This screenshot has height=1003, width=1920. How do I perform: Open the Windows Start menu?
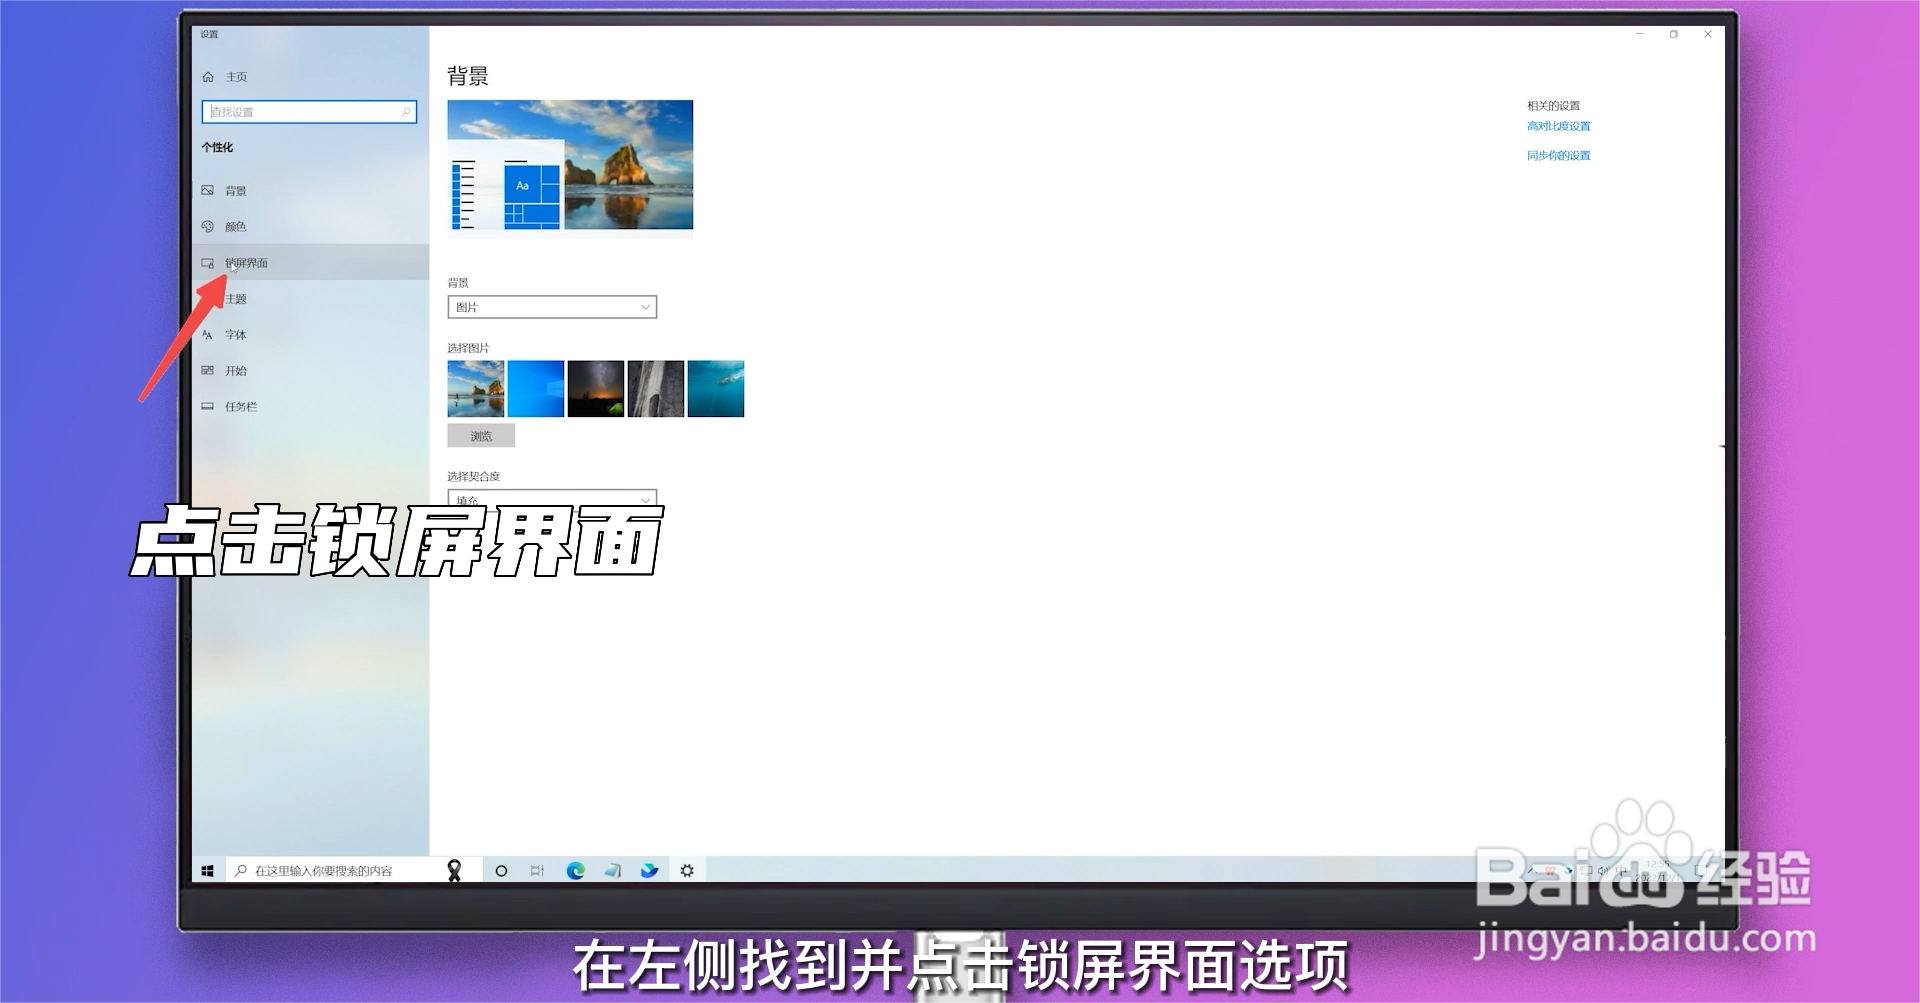coord(208,871)
